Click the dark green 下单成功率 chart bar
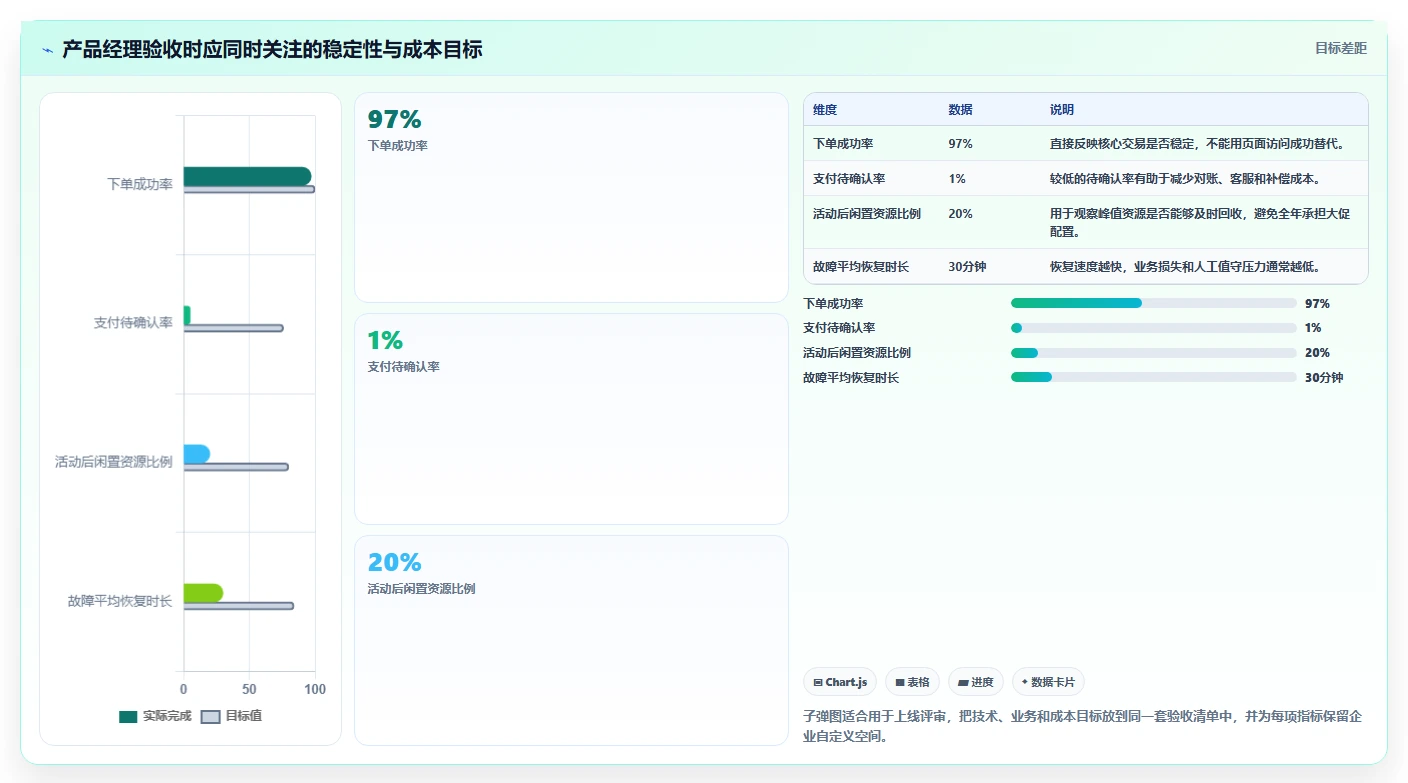The image size is (1408, 783). click(x=247, y=176)
